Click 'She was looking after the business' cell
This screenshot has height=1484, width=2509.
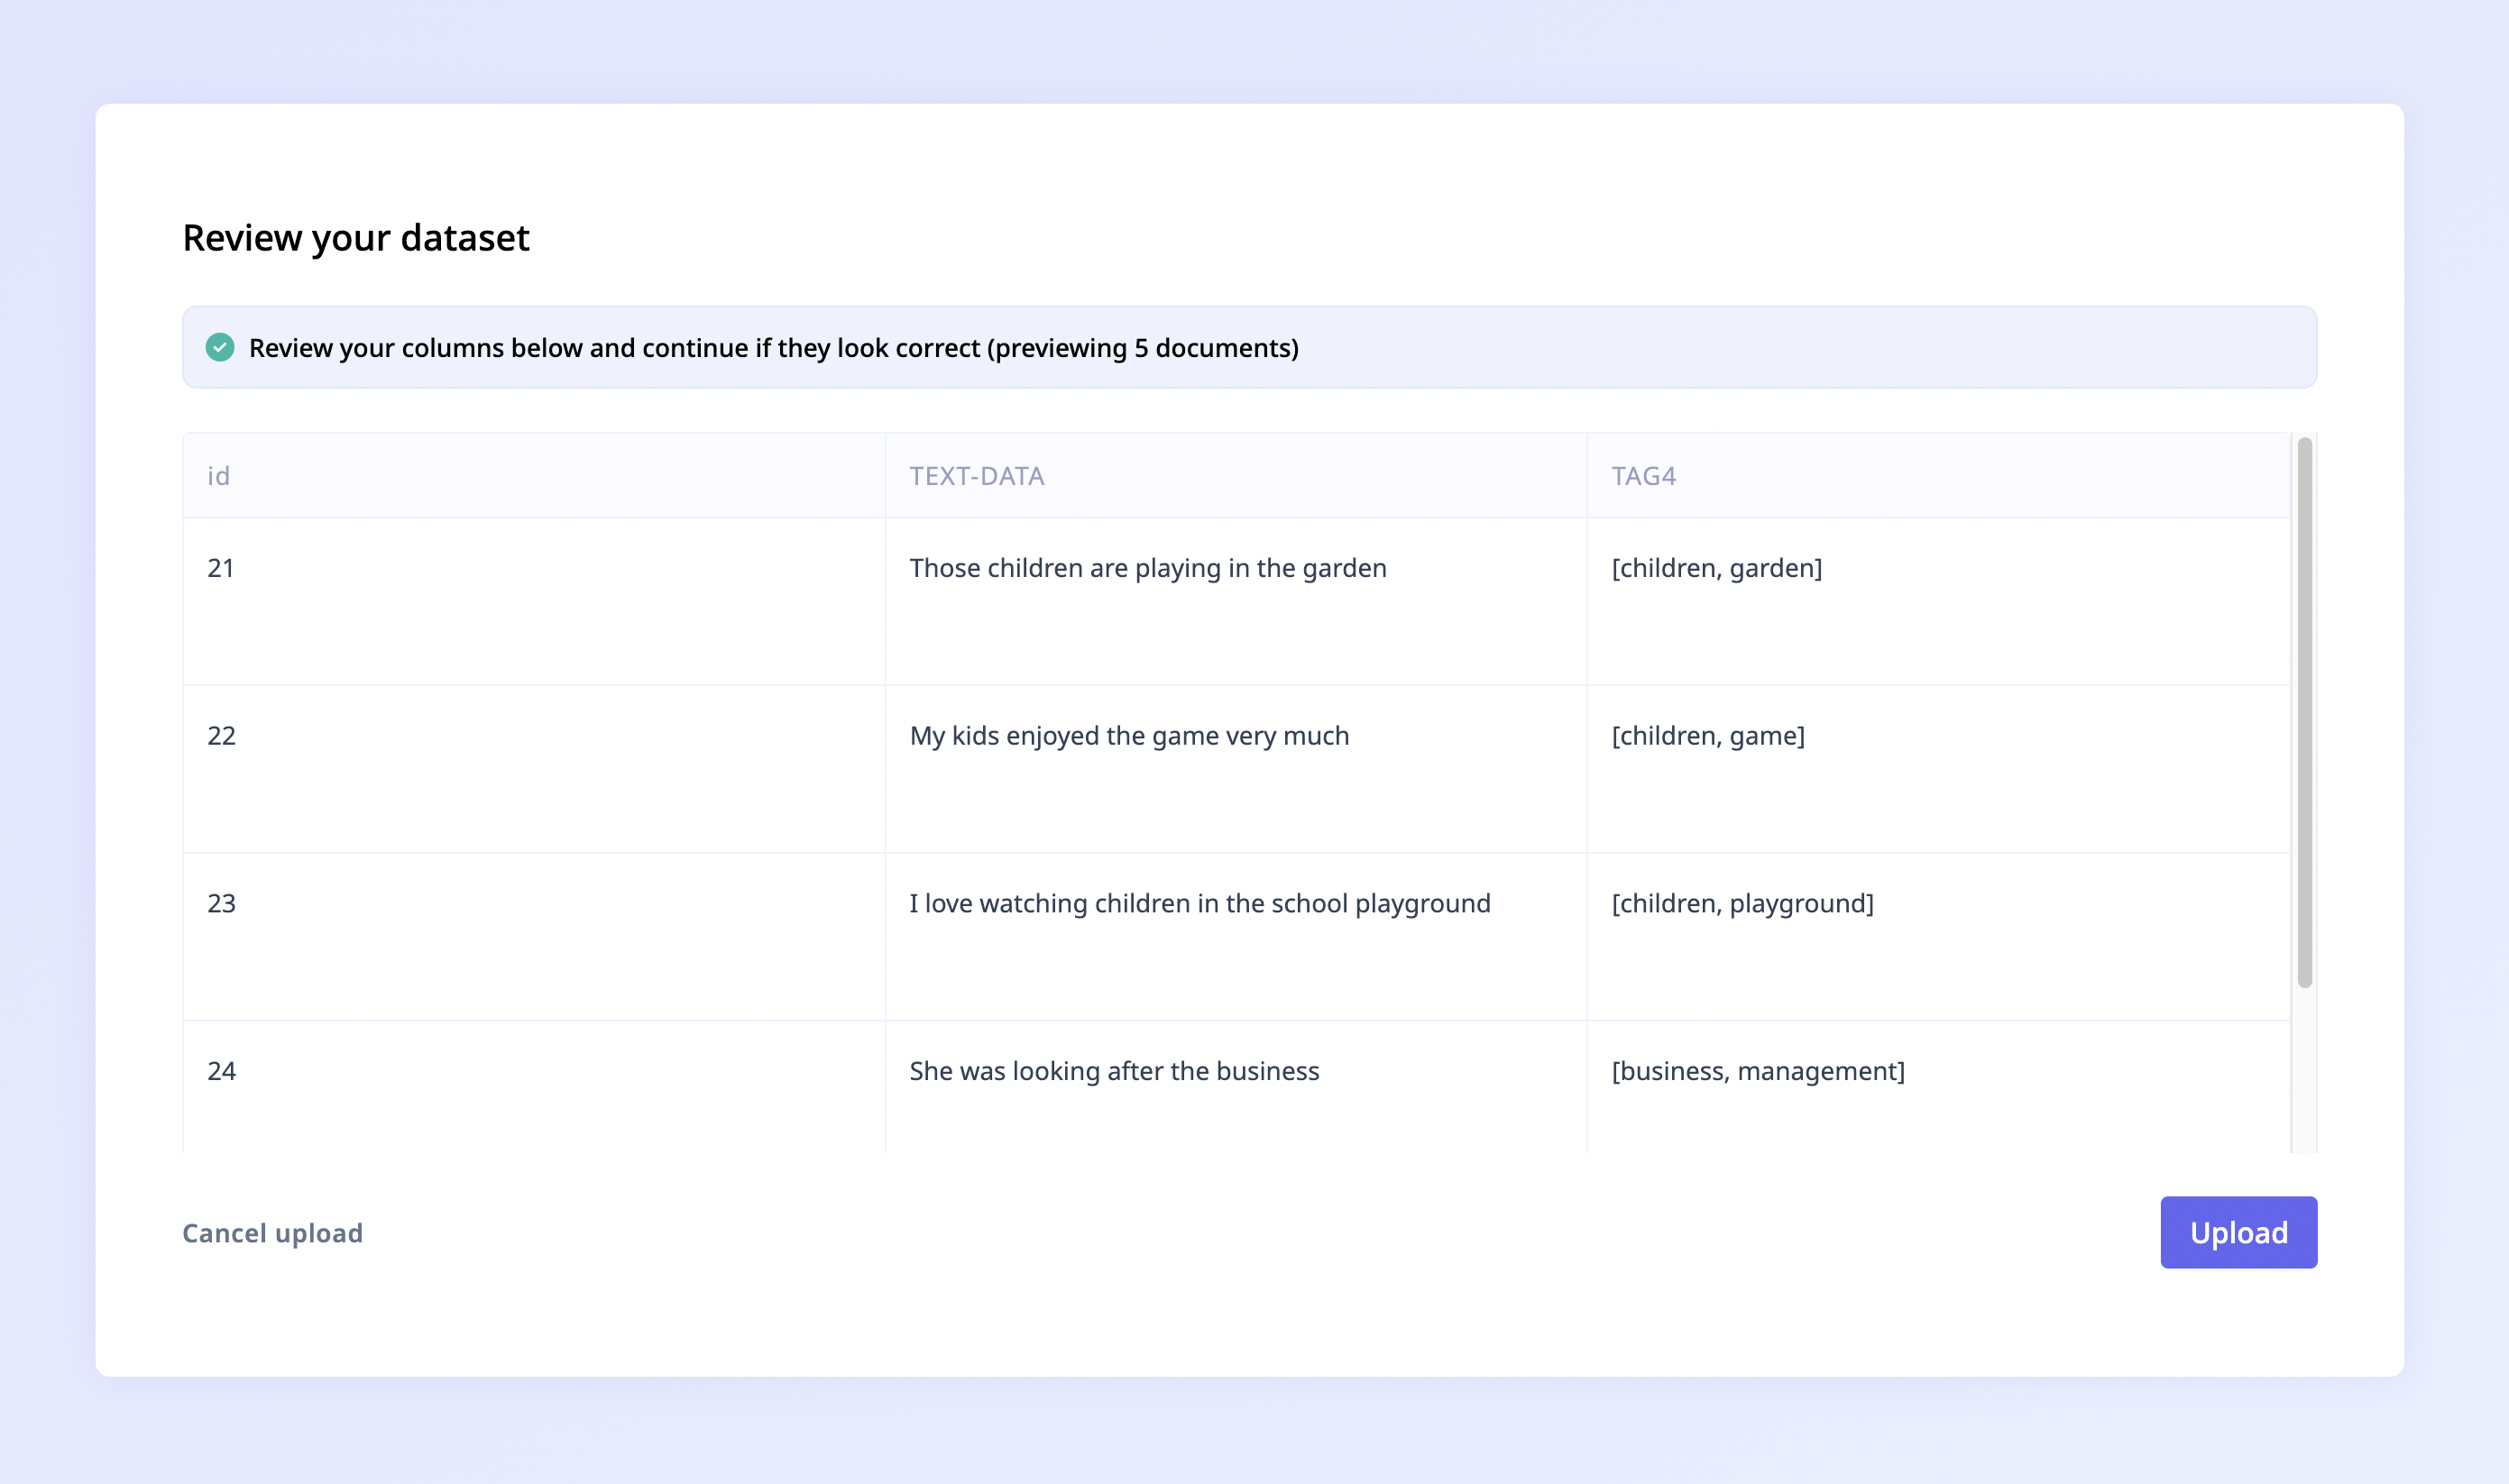coord(1114,1071)
